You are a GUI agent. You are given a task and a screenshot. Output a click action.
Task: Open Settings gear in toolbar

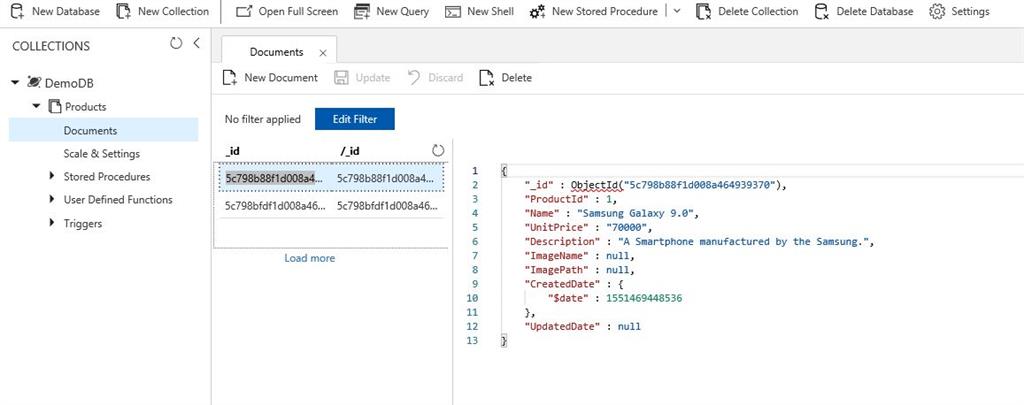point(936,12)
